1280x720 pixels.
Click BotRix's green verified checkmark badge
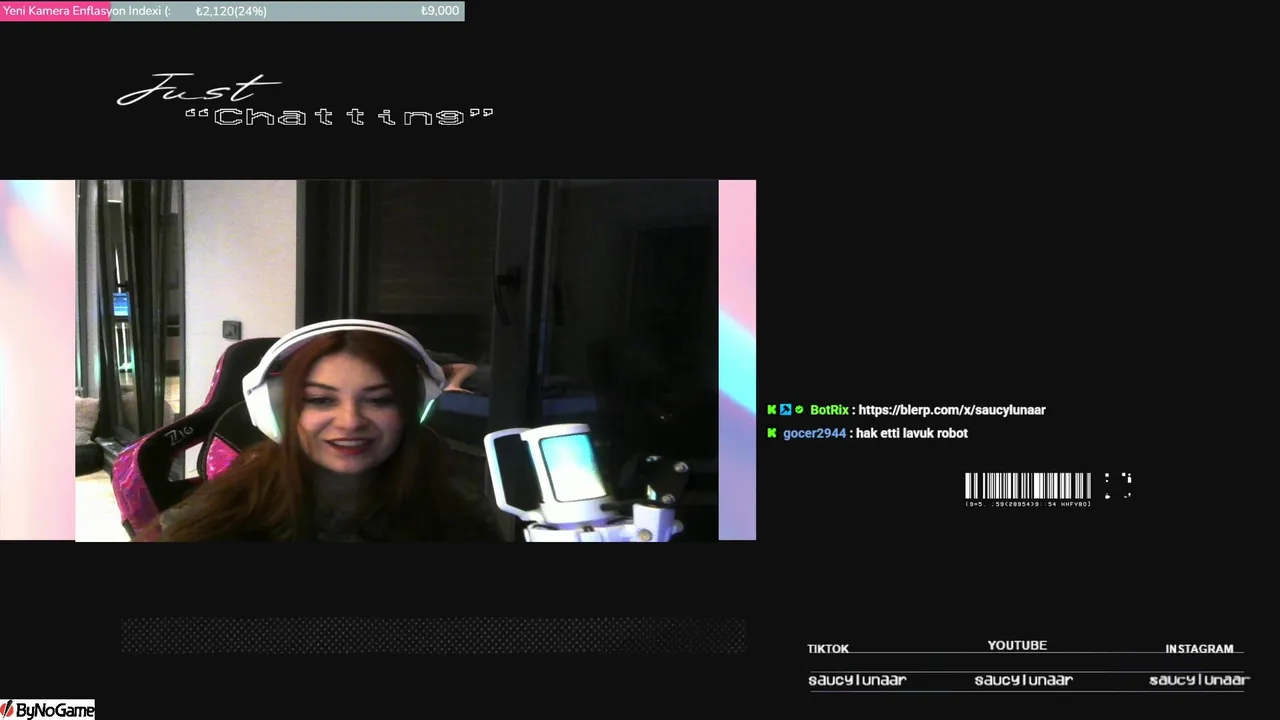[x=798, y=410]
